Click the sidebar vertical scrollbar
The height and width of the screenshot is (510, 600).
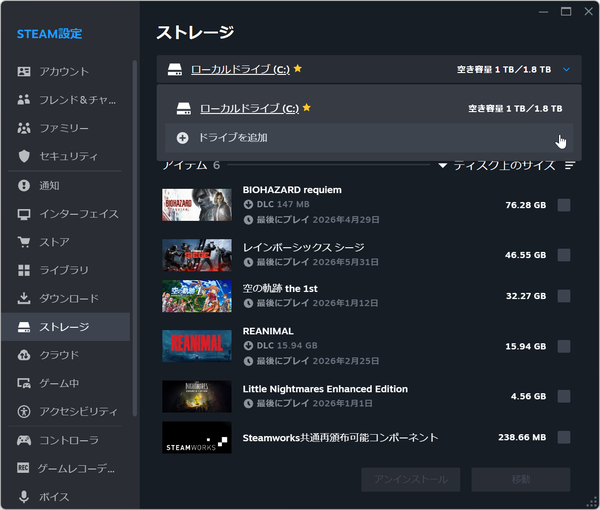(x=134, y=237)
